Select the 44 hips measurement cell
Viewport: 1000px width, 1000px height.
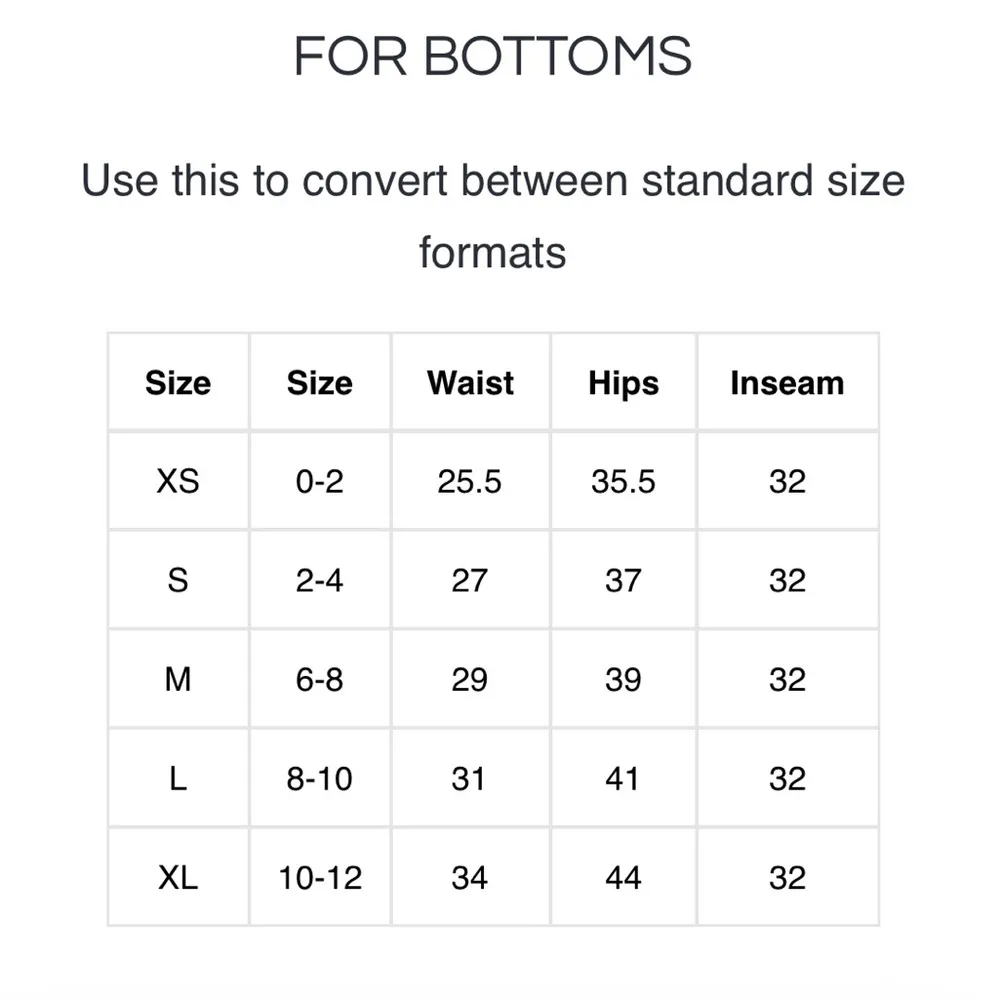pyautogui.click(x=623, y=877)
